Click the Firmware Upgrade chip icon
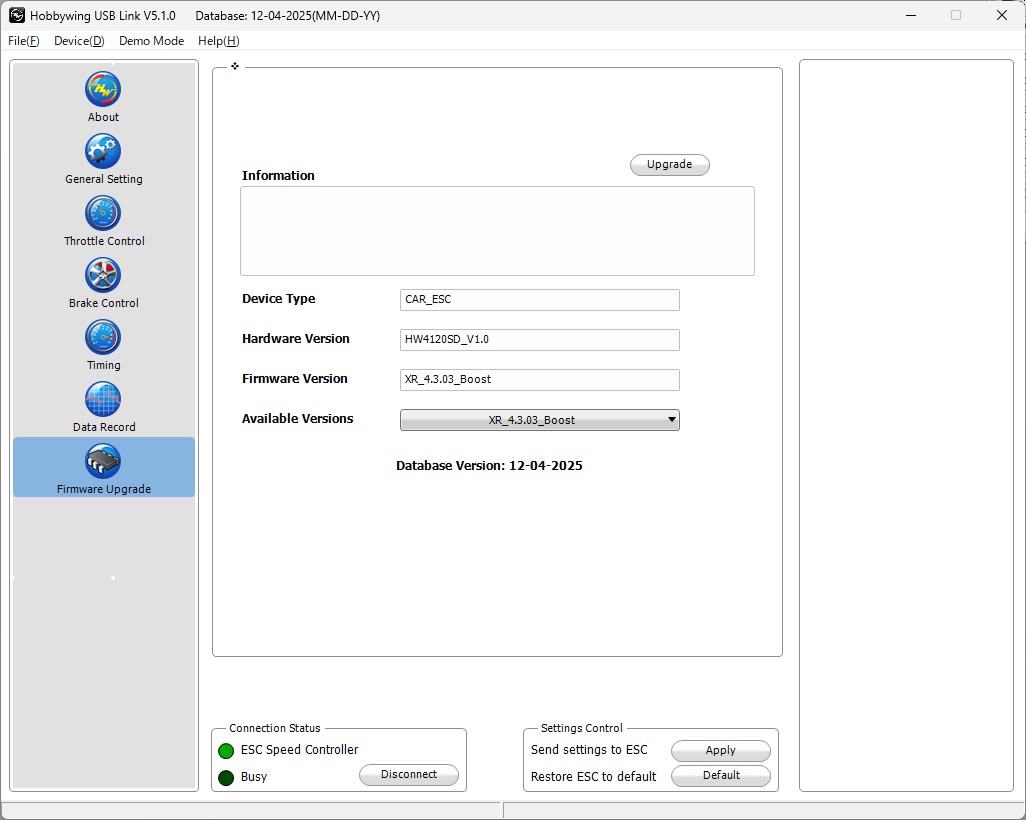This screenshot has width=1026, height=820. click(x=103, y=461)
